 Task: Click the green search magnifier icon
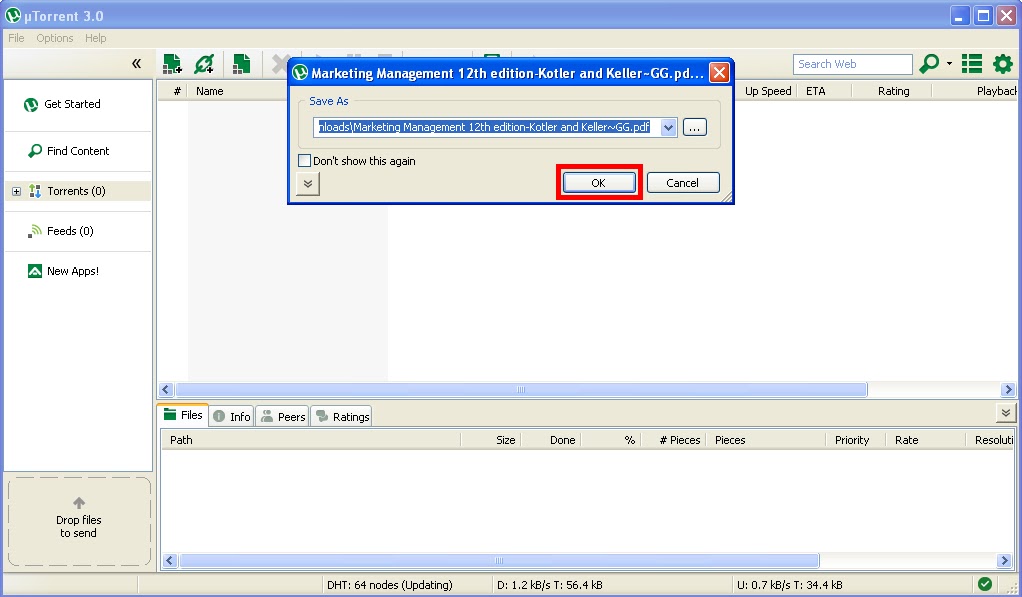point(929,64)
